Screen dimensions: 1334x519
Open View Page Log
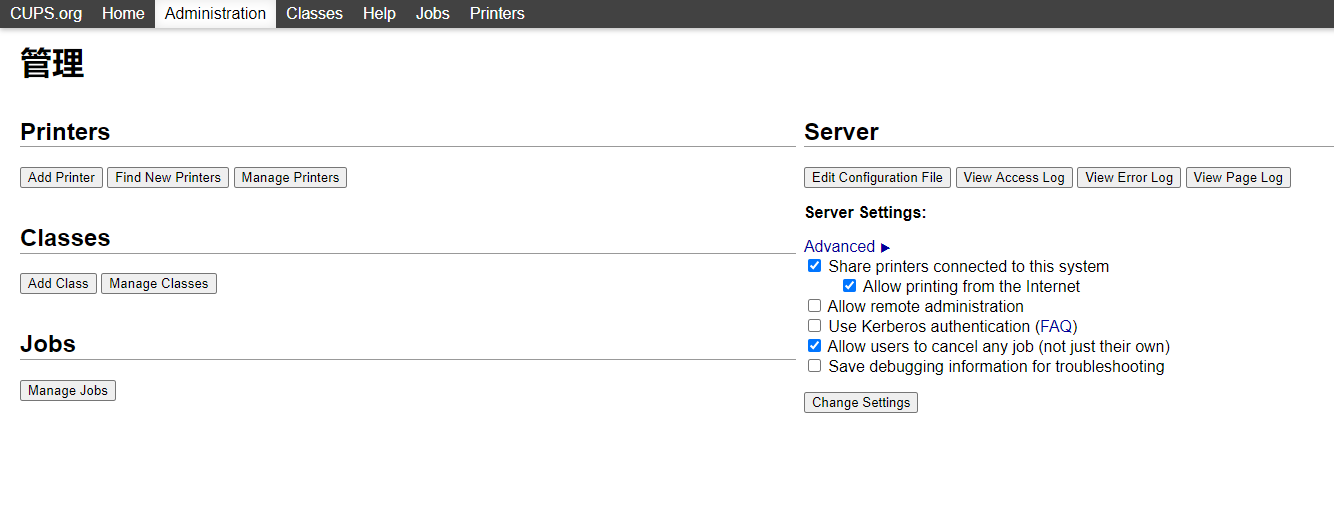click(x=1238, y=177)
